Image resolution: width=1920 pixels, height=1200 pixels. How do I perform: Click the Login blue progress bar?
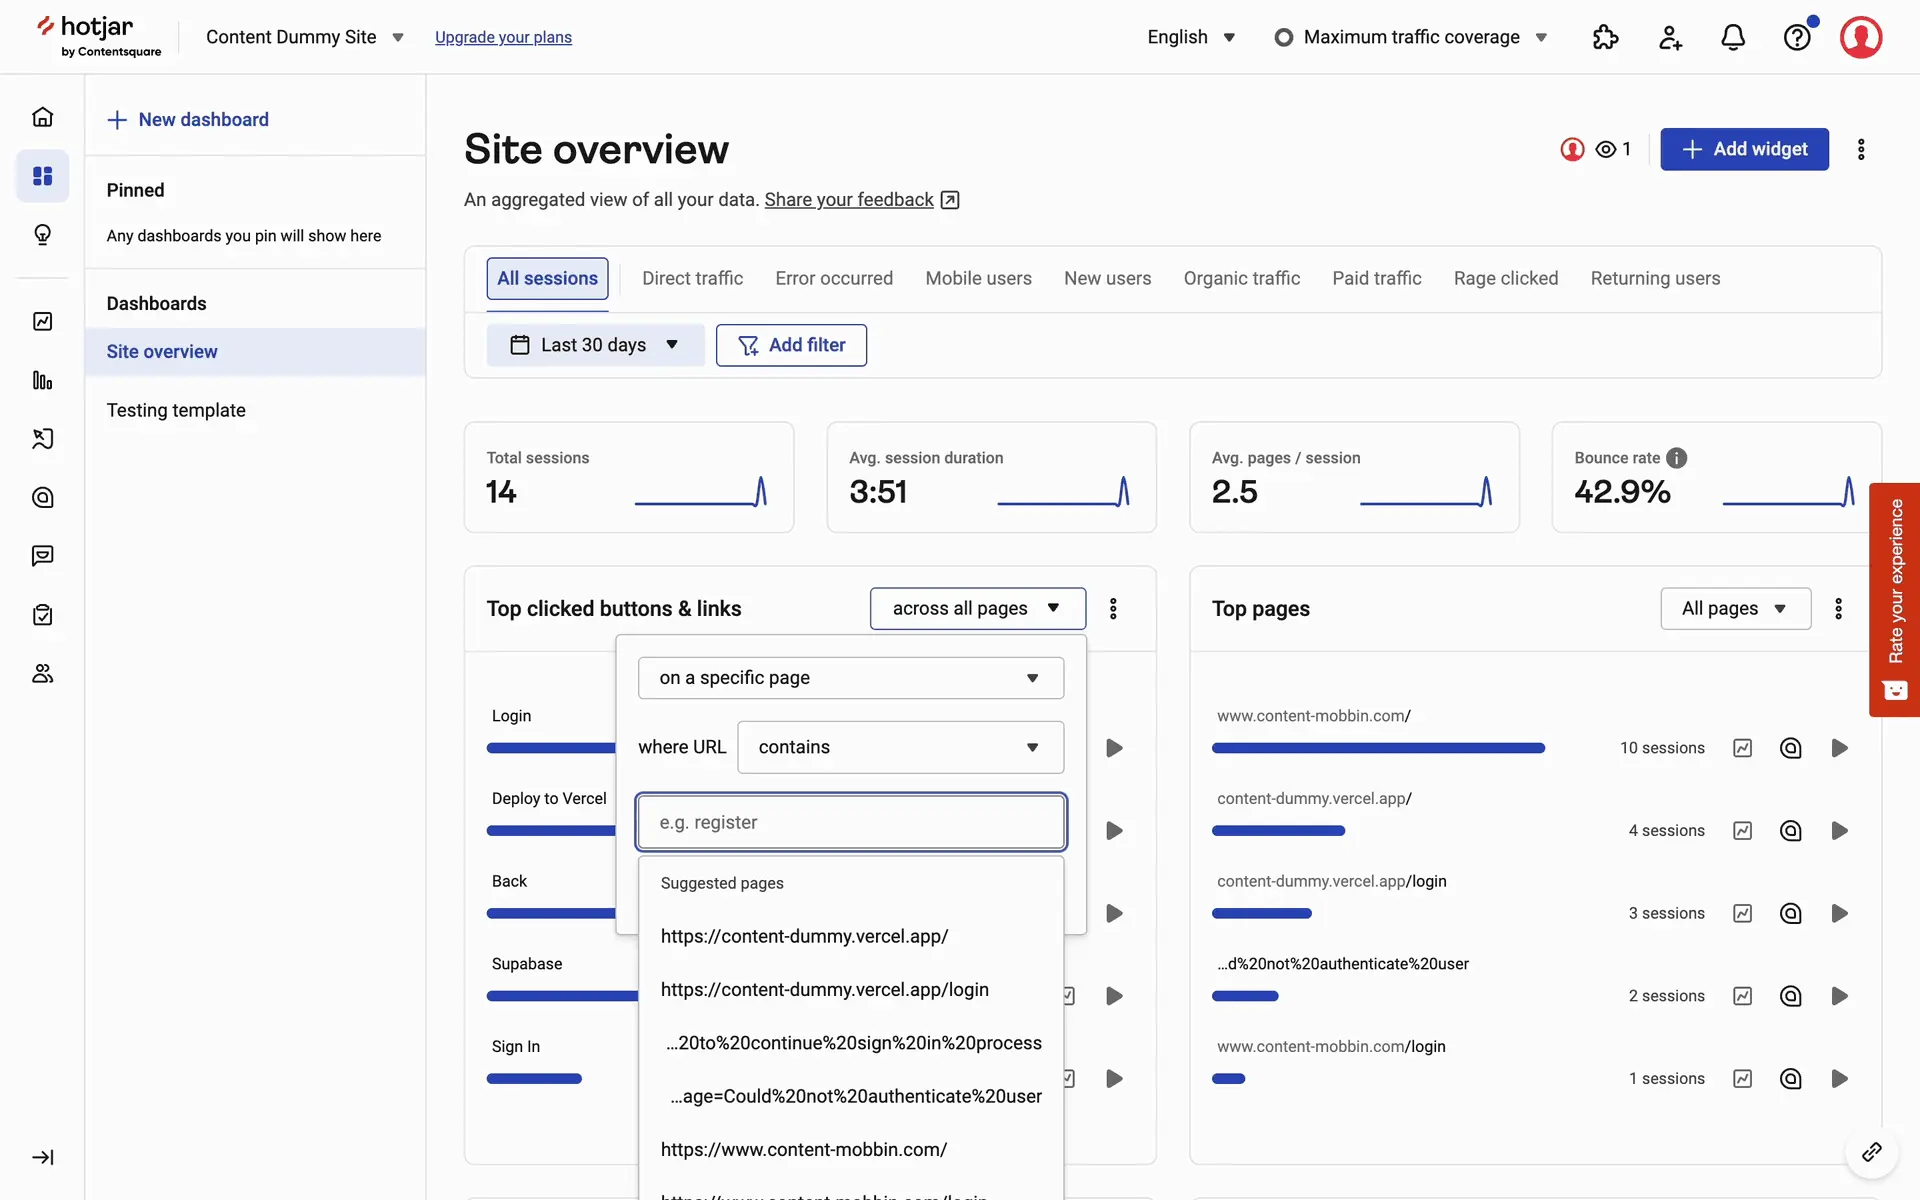pyautogui.click(x=550, y=748)
